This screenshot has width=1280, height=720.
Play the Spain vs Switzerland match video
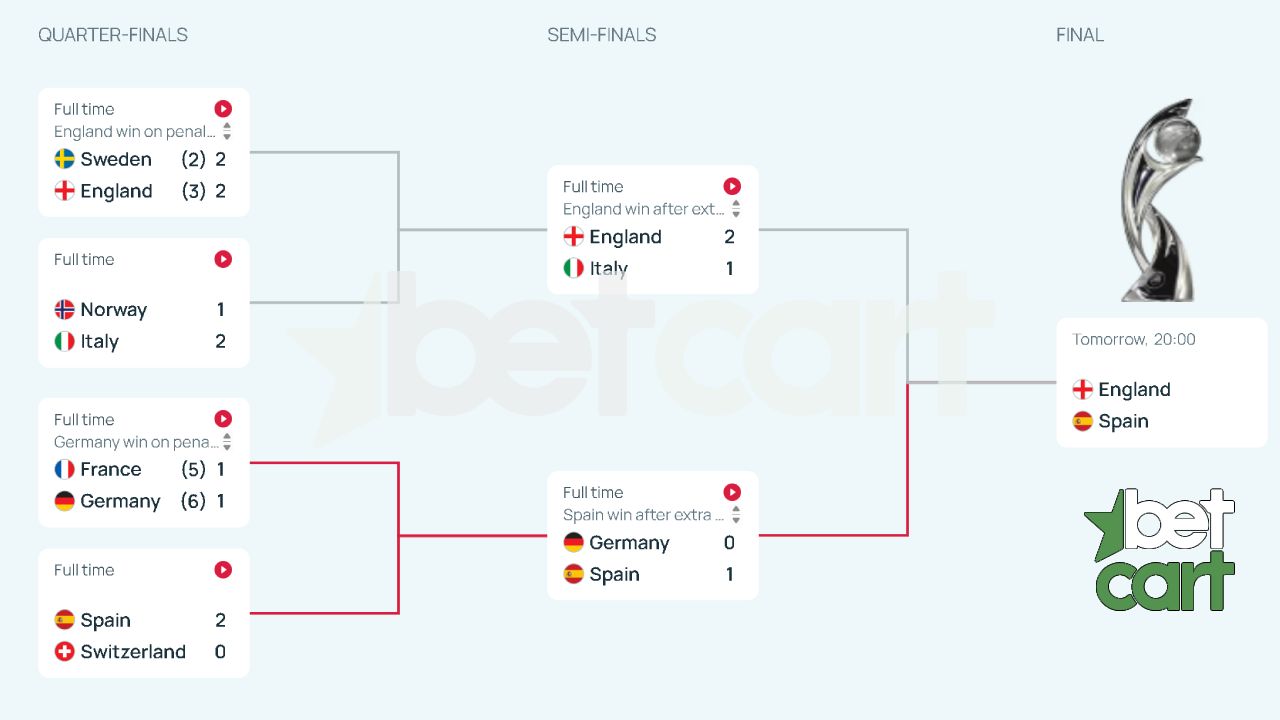click(x=223, y=570)
